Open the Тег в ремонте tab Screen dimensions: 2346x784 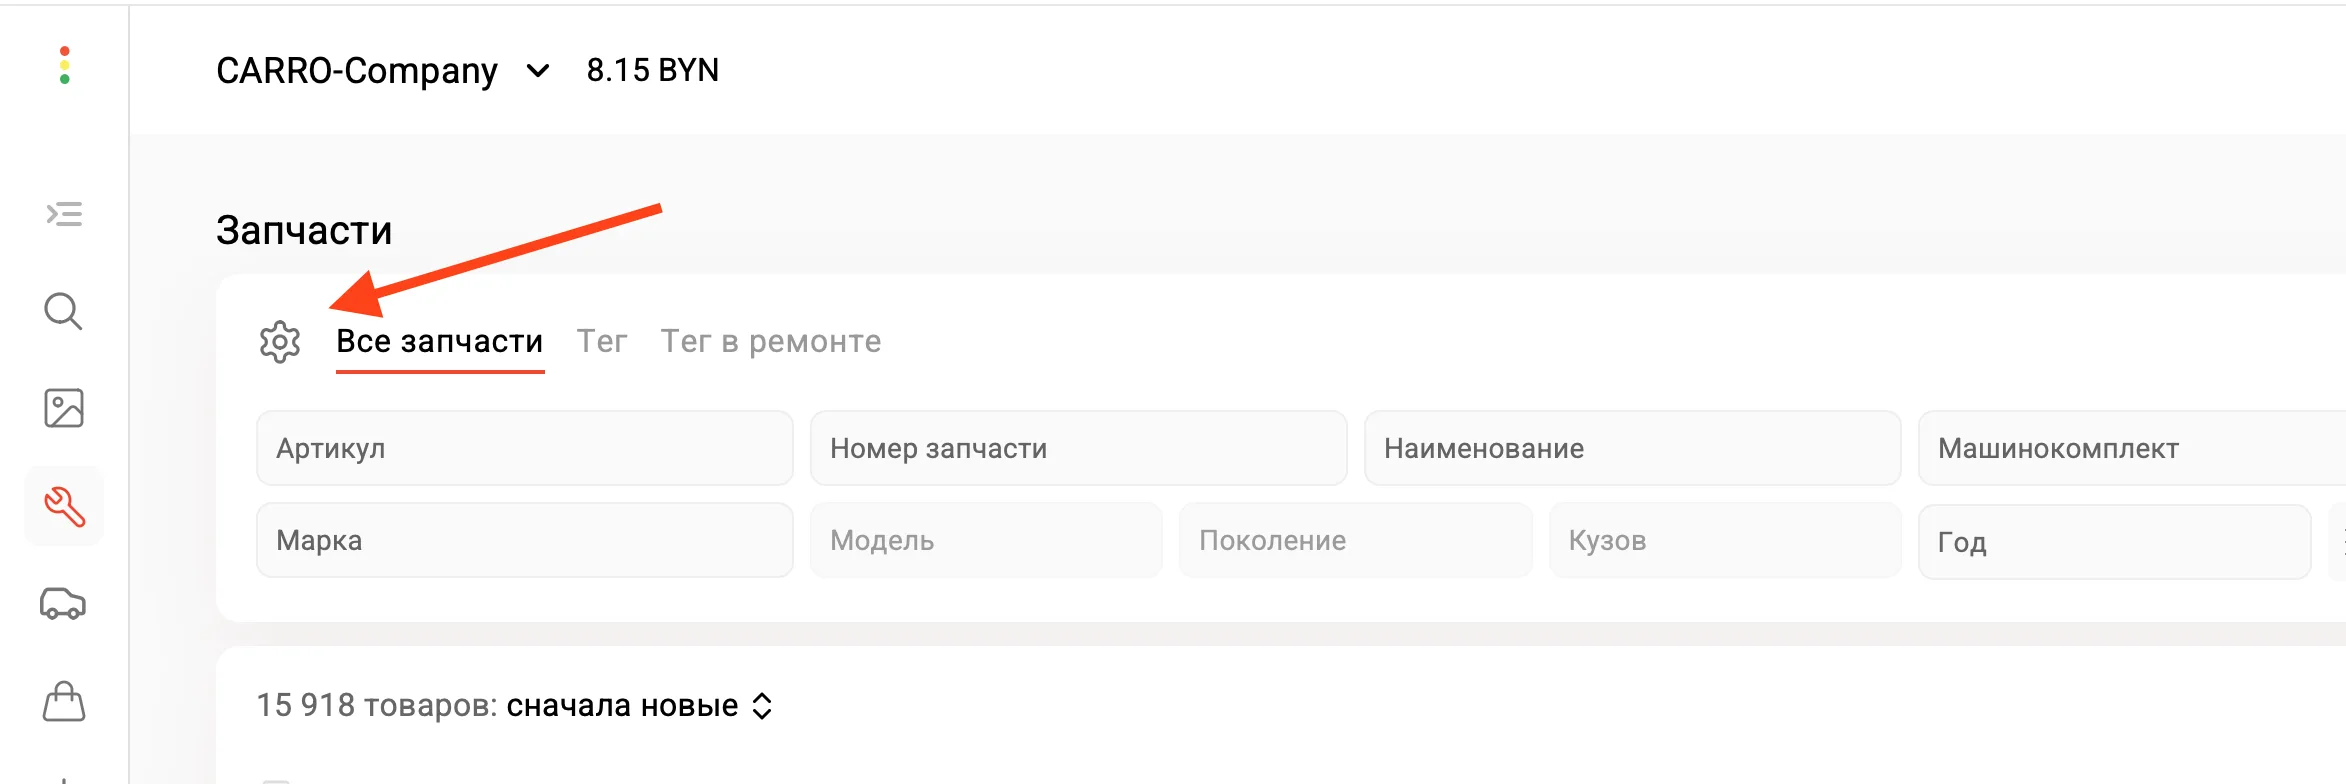tap(770, 341)
